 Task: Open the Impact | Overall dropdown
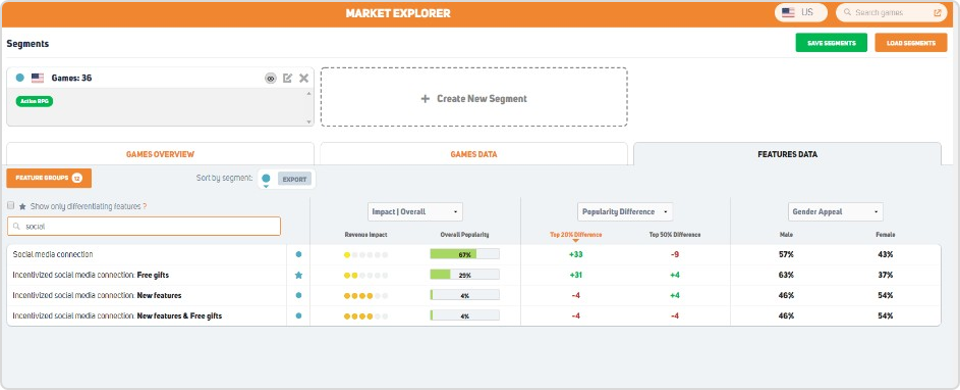pyautogui.click(x=415, y=212)
